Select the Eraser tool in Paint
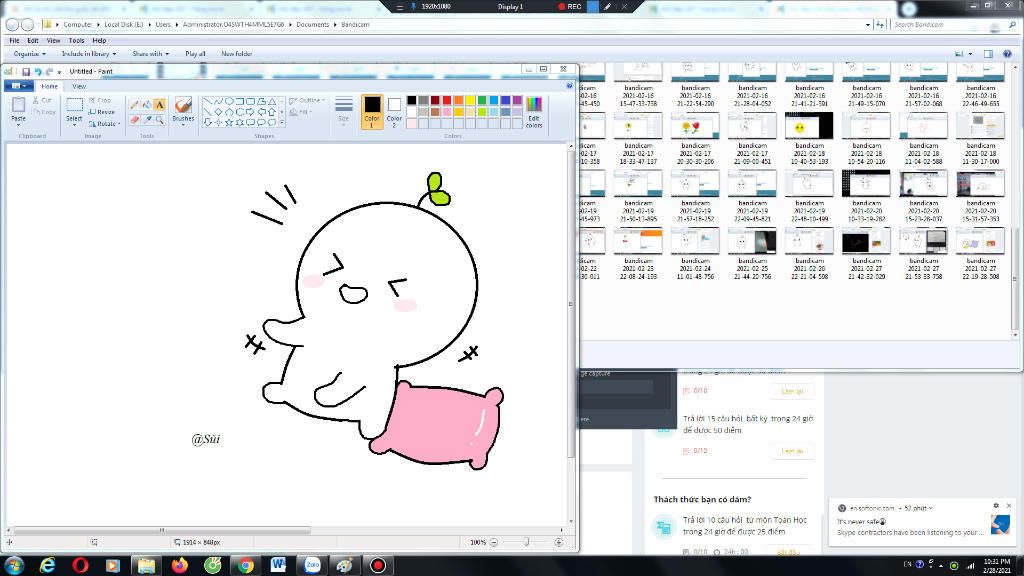This screenshot has height=576, width=1024. click(x=135, y=120)
